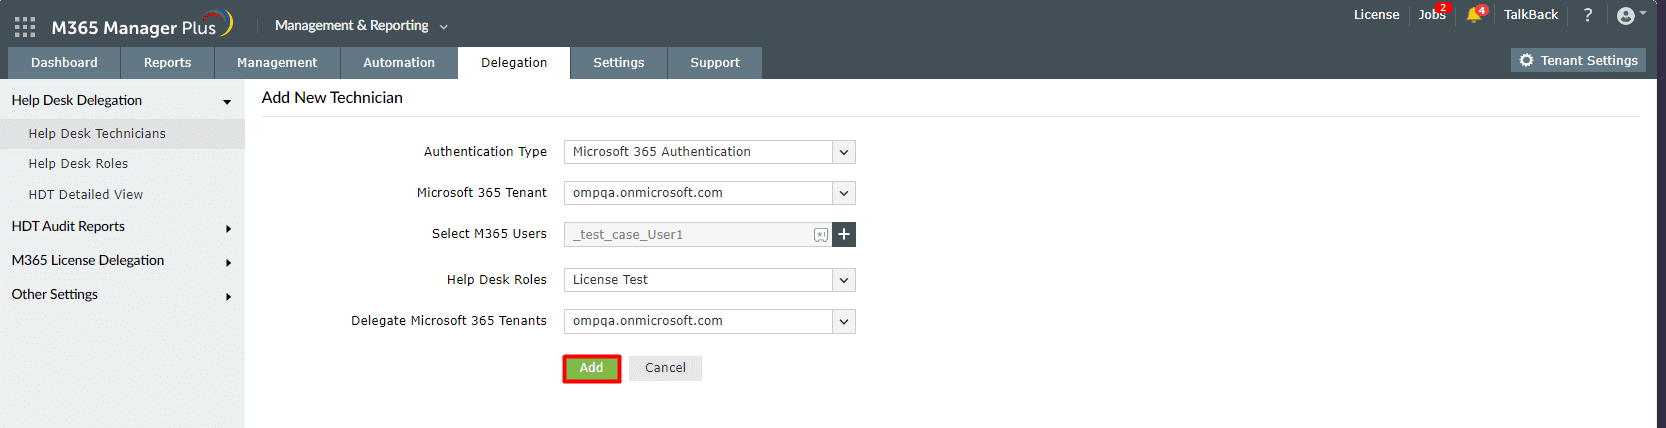This screenshot has width=1666, height=428.
Task: Switch to the Automation tab
Action: pos(398,63)
